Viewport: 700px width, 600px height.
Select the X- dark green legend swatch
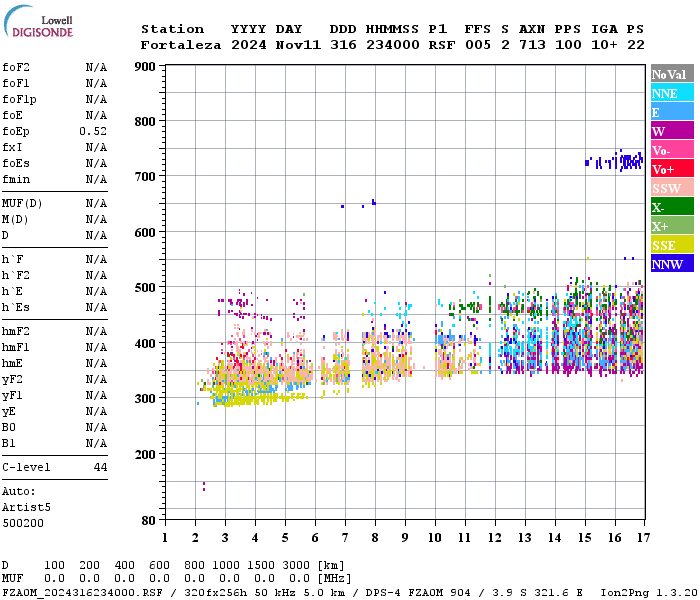click(x=672, y=207)
